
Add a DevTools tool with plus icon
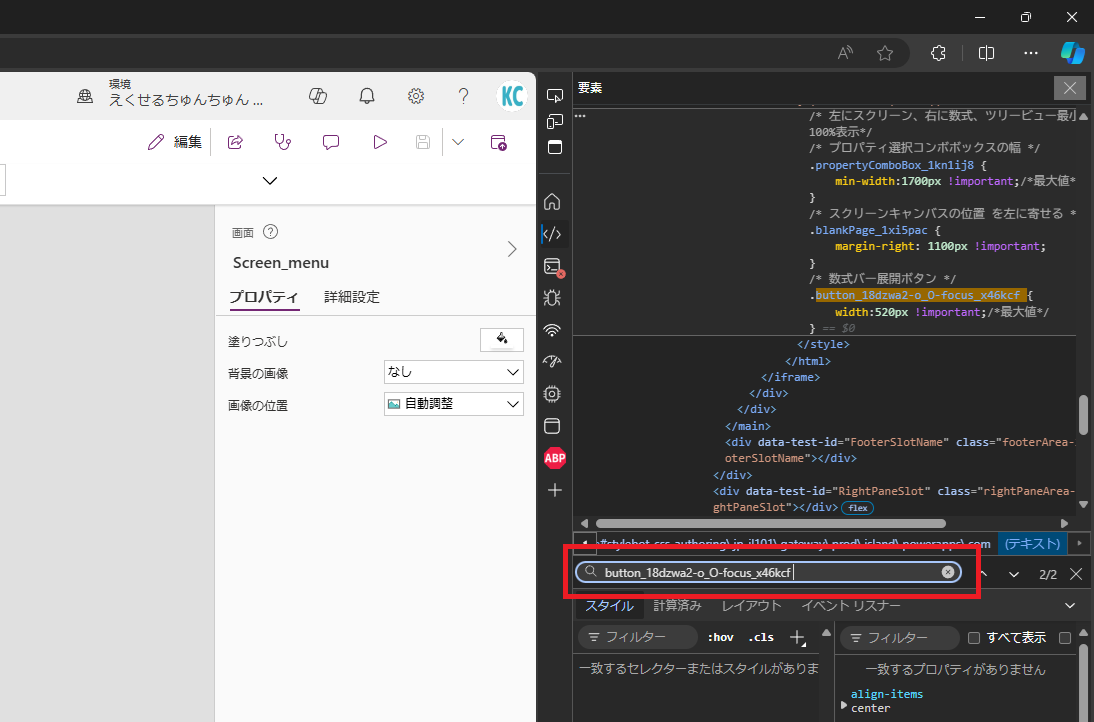coord(555,490)
